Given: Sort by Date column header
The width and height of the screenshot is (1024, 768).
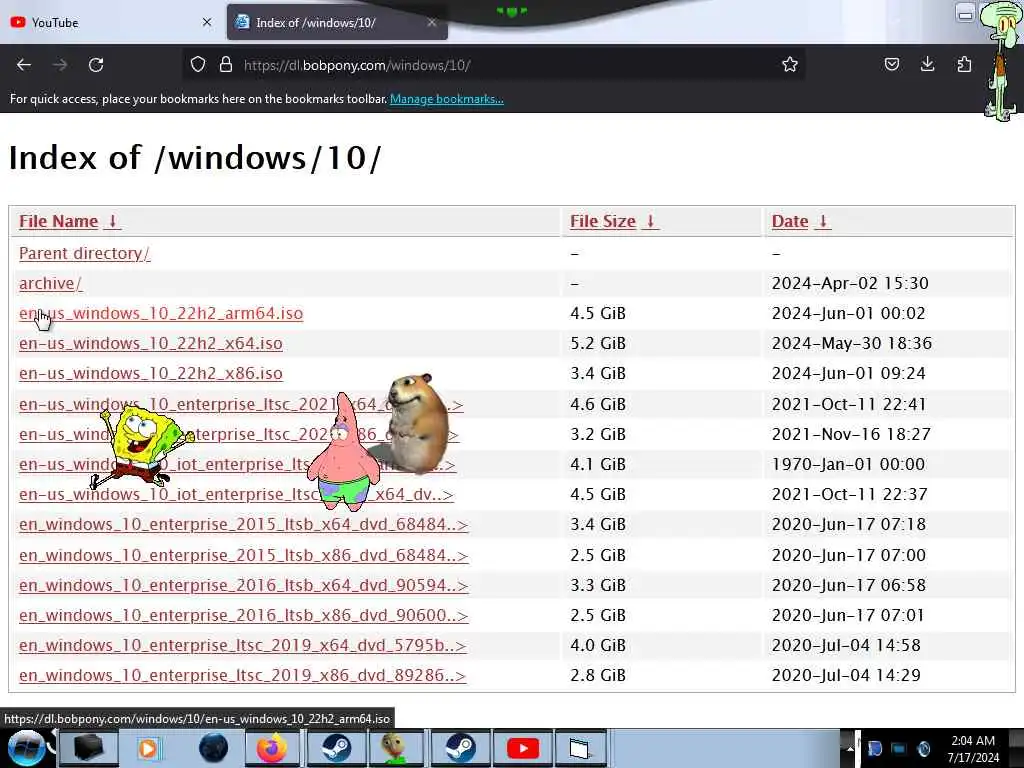Looking at the screenshot, I should coord(801,221).
